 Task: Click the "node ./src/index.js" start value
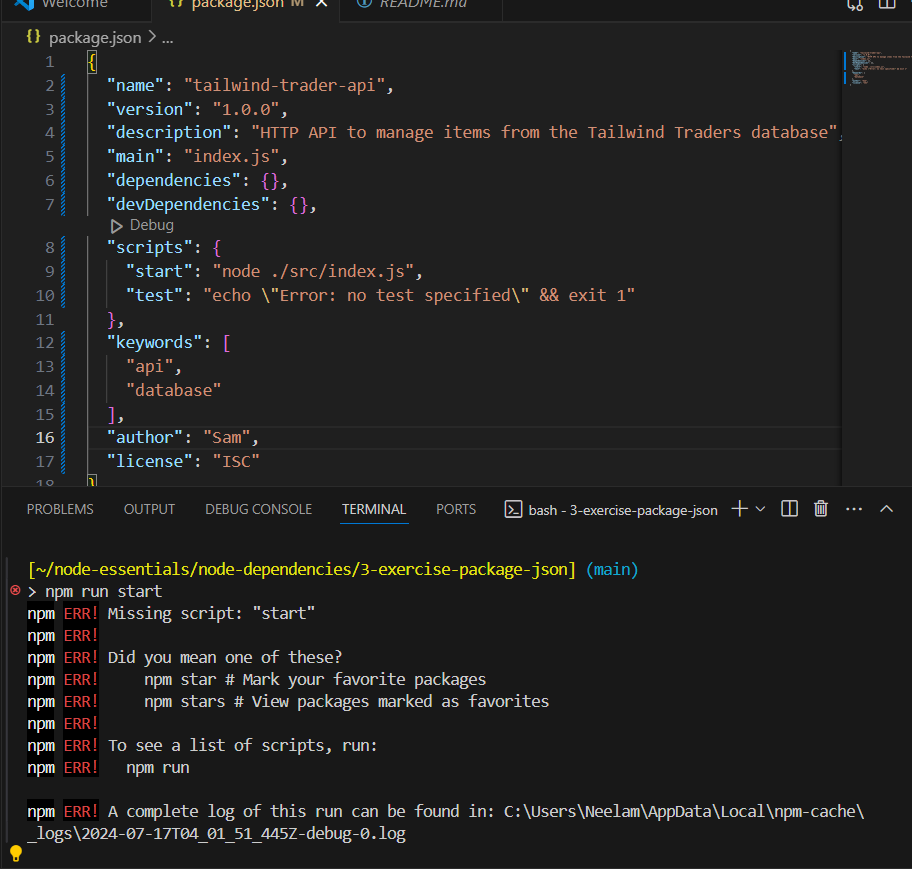click(313, 272)
